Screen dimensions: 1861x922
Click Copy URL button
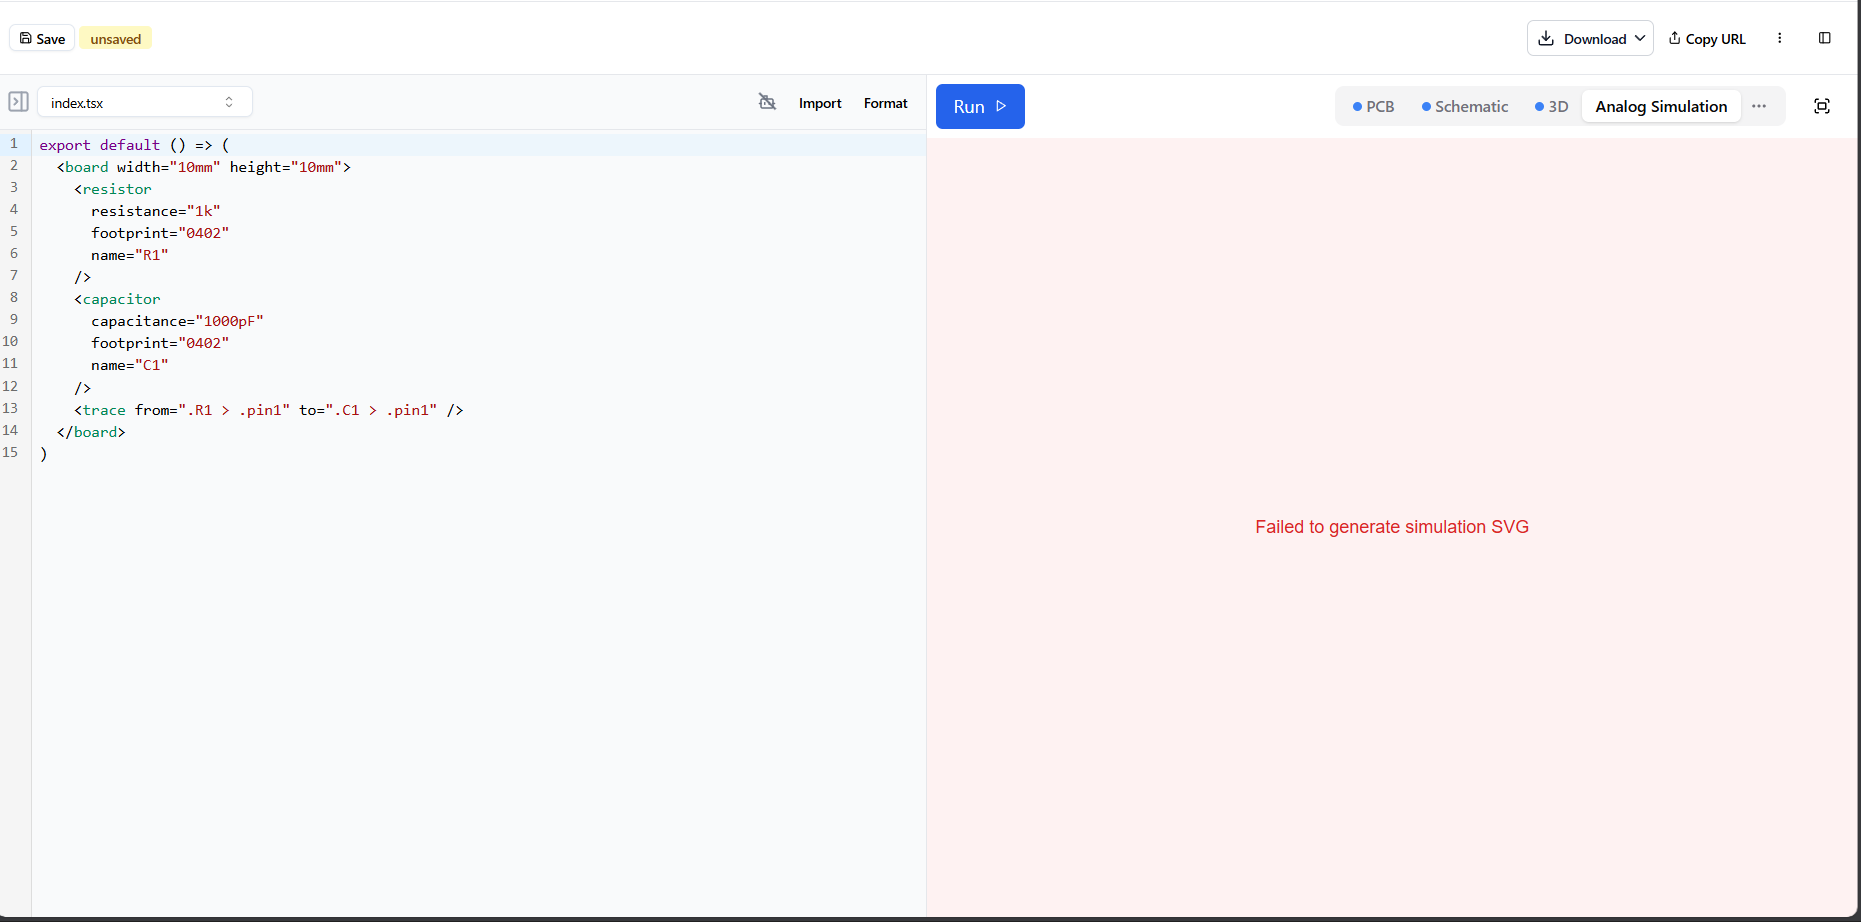1706,39
